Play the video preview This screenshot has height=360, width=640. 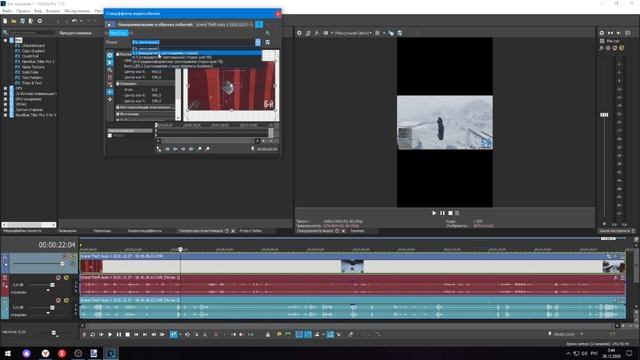434,213
